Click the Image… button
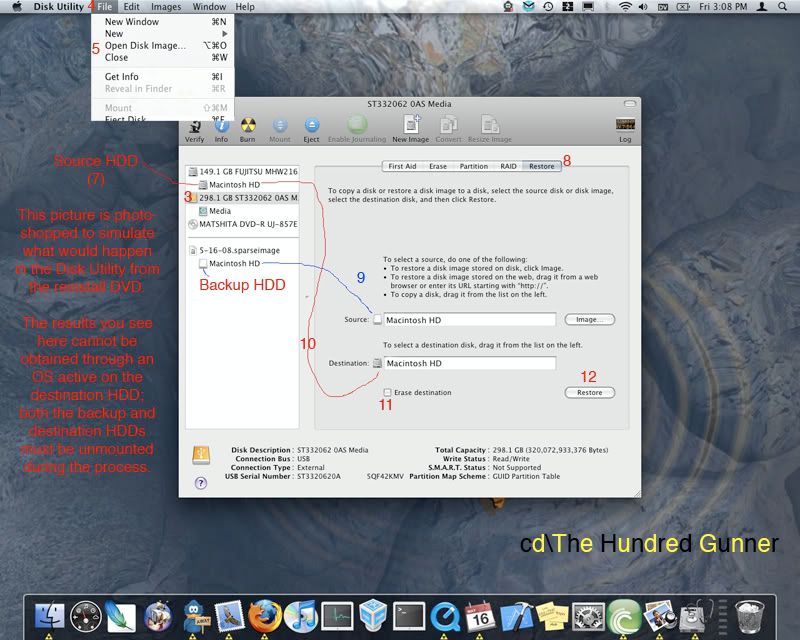Screen dimensions: 800x640 pyautogui.click(x=590, y=319)
